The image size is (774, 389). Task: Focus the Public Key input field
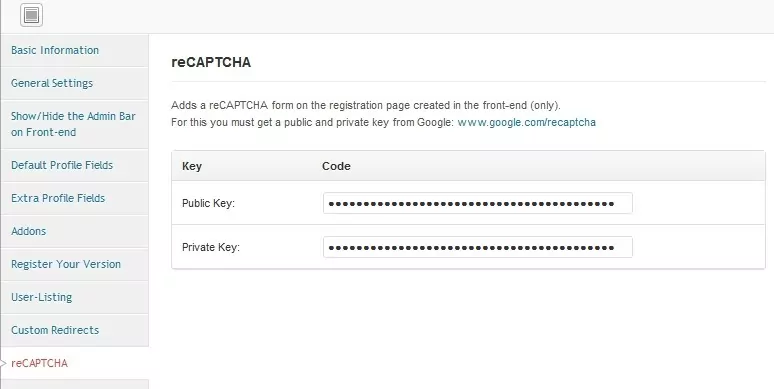pyautogui.click(x=478, y=203)
